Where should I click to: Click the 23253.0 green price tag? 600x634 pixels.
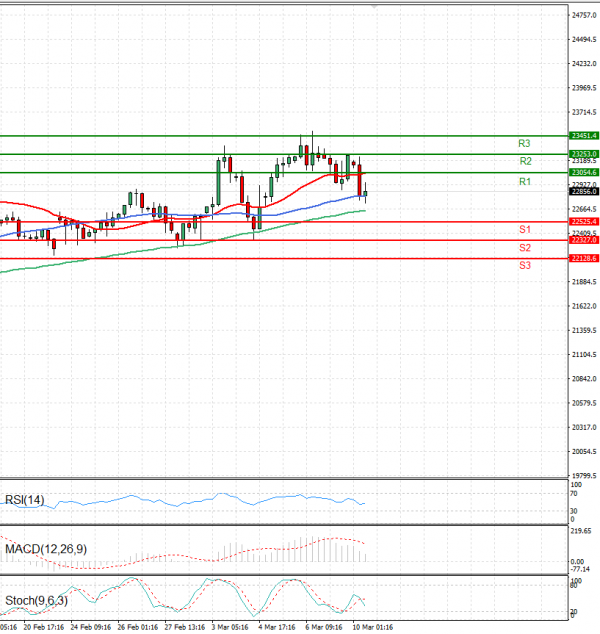tap(583, 154)
